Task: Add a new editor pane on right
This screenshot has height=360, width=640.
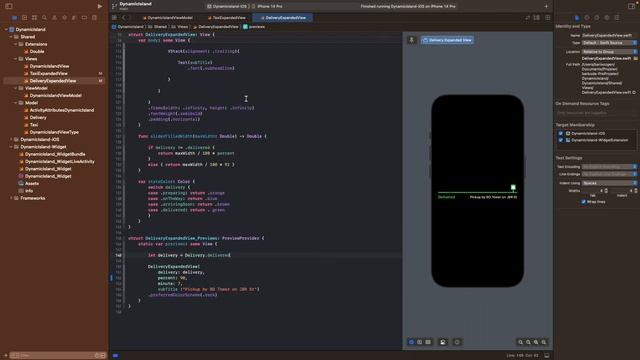Action: pyautogui.click(x=548, y=18)
